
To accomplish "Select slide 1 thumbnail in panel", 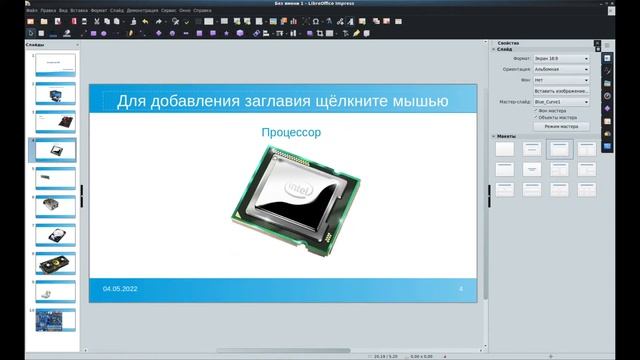I will (56, 64).
